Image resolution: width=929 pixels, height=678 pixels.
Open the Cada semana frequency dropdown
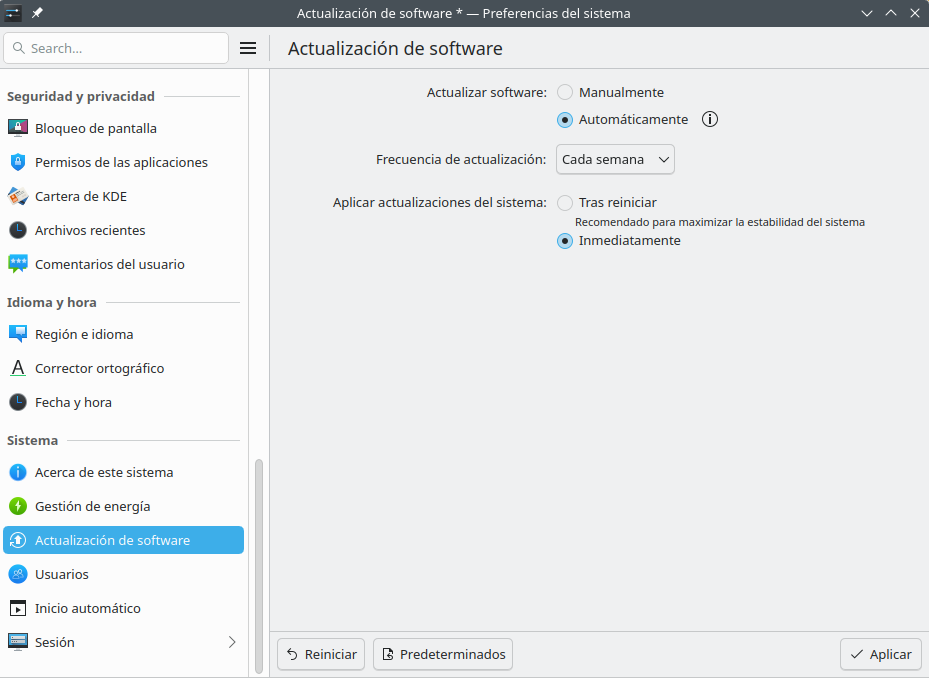click(615, 159)
